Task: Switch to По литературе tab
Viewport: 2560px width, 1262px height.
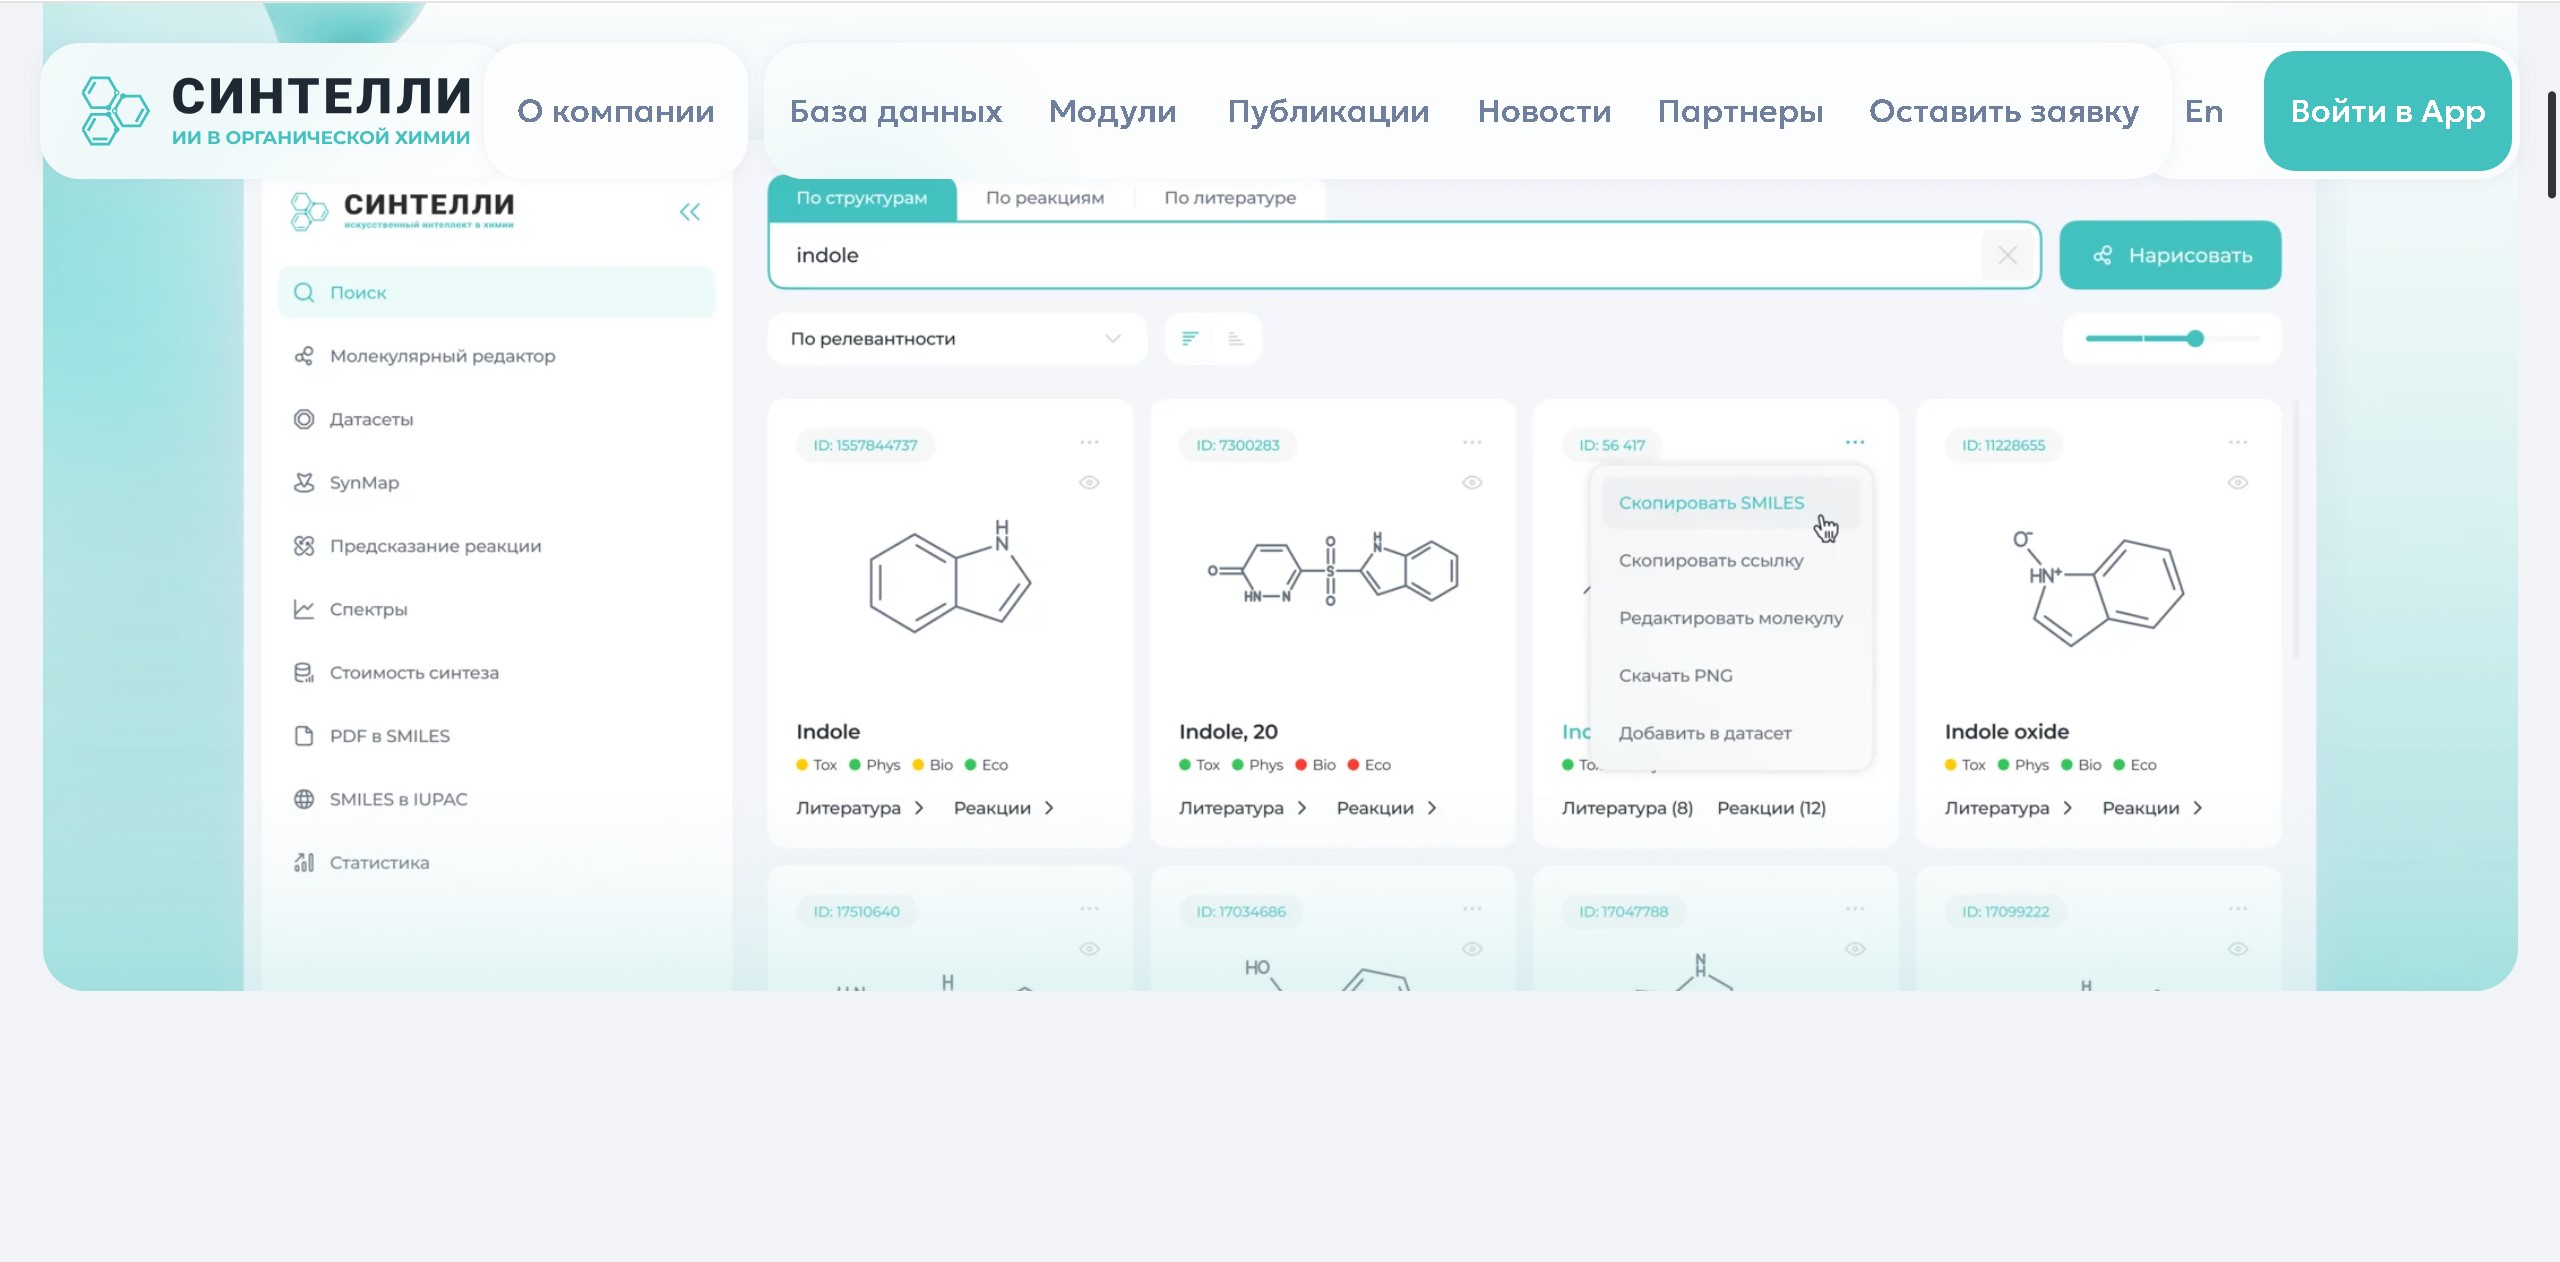Action: point(1230,198)
